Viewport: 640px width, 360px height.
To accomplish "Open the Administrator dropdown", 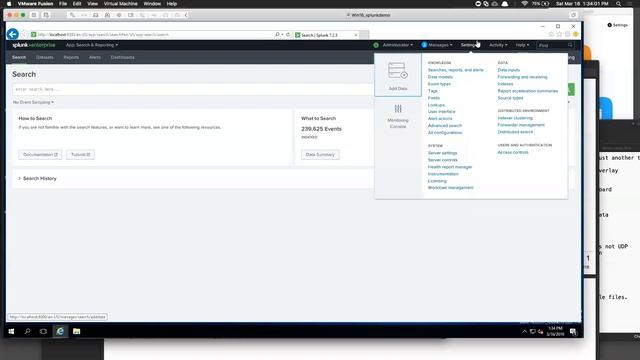I will click(x=398, y=45).
